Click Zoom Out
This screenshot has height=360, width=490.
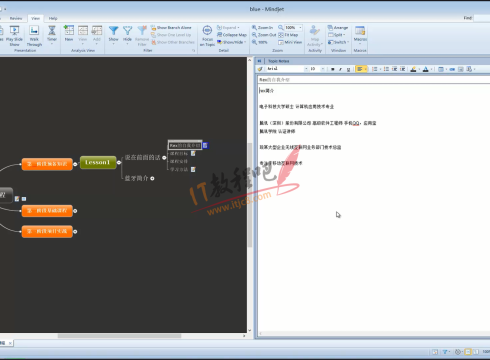(264, 35)
